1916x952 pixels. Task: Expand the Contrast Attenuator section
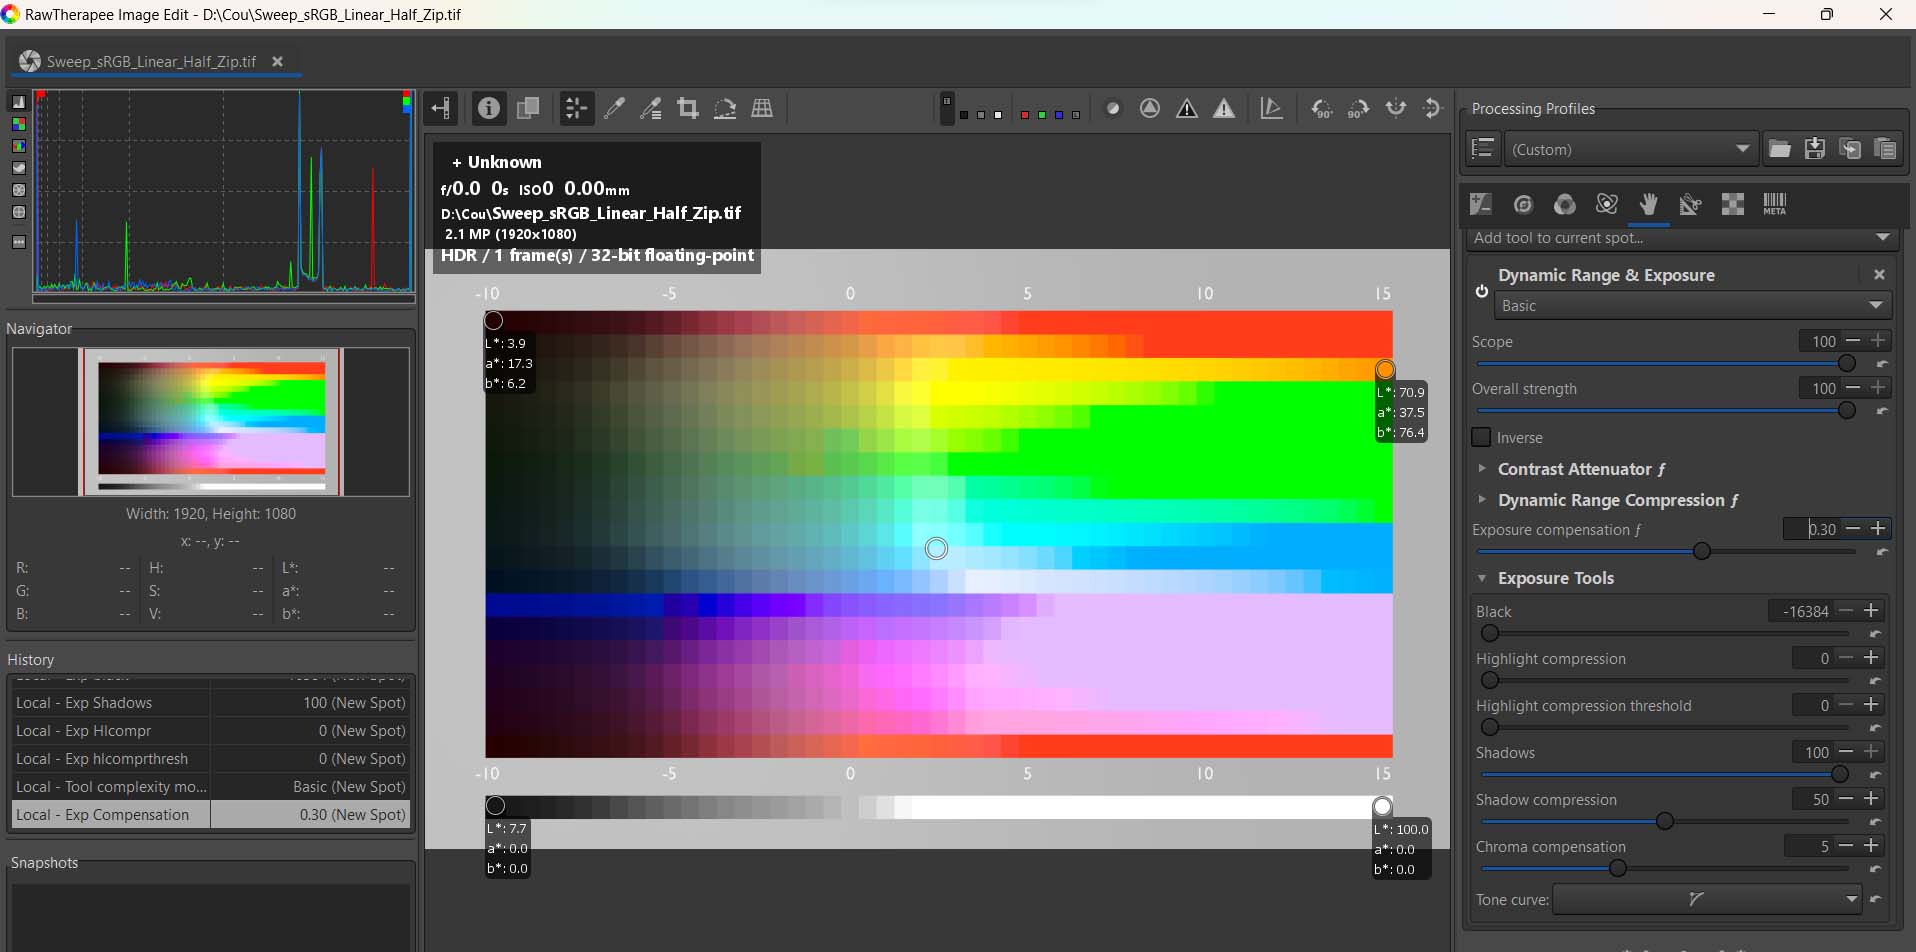(1483, 468)
